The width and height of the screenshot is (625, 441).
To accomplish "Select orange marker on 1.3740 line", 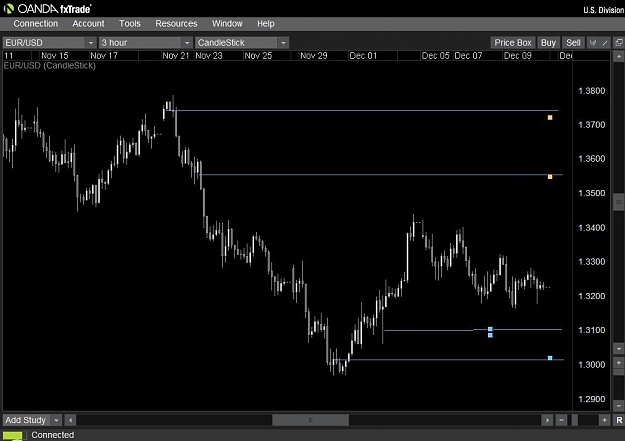I will [x=550, y=118].
